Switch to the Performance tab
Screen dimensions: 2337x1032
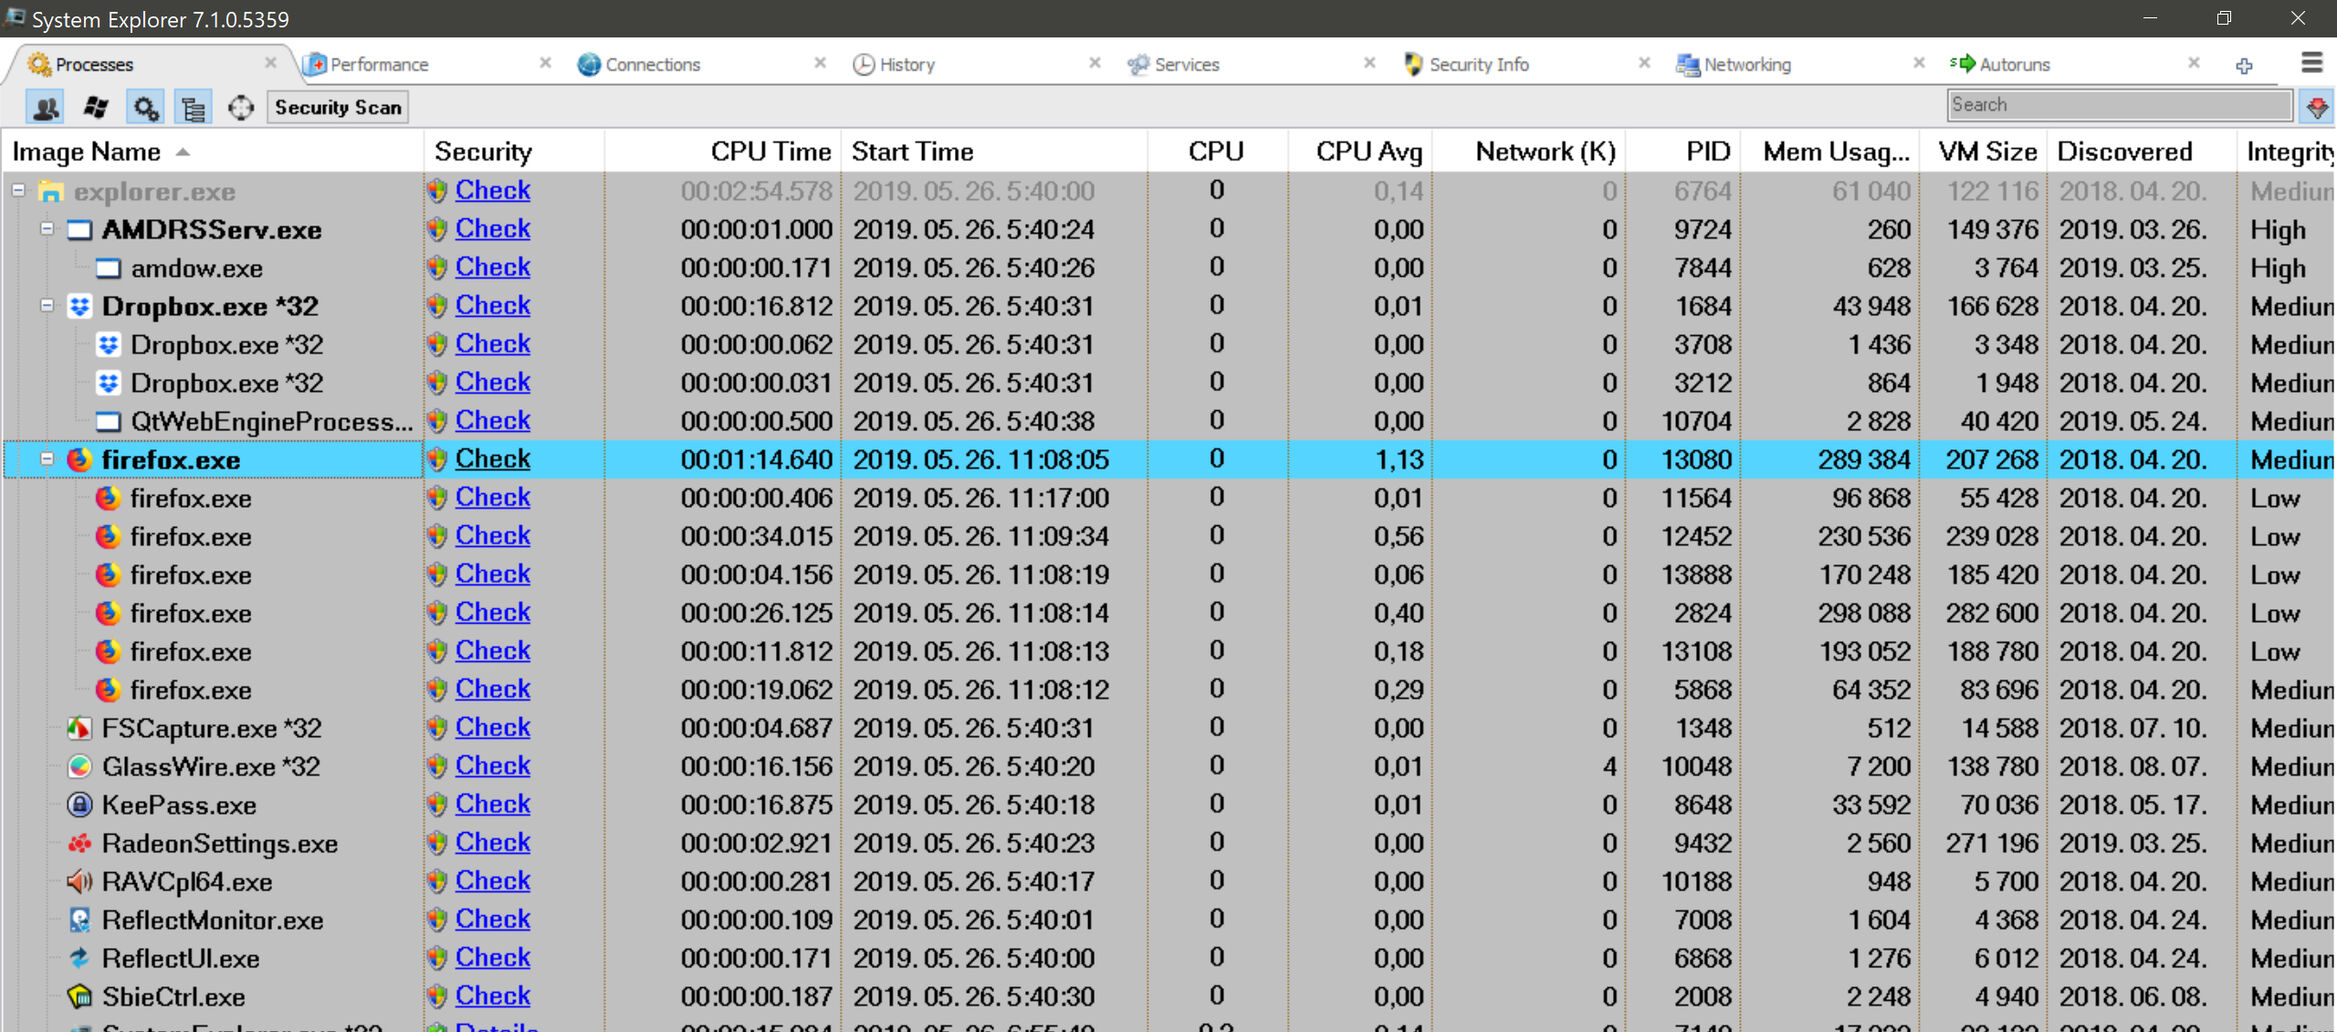point(379,65)
